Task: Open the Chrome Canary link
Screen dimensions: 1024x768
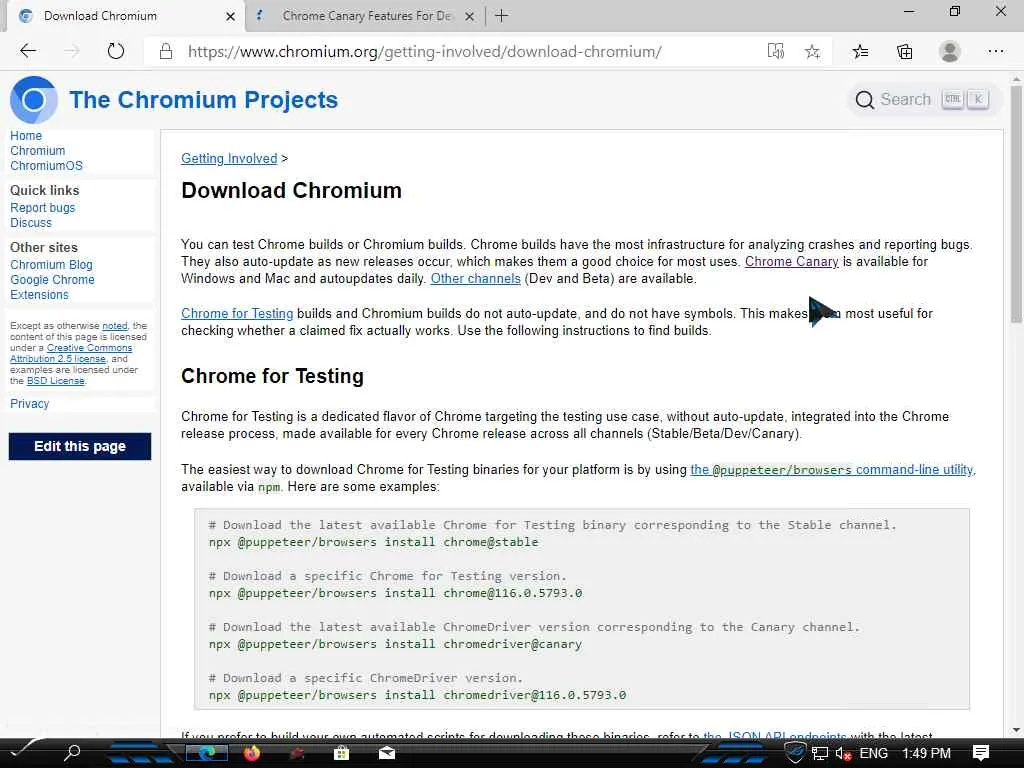Action: pos(792,261)
